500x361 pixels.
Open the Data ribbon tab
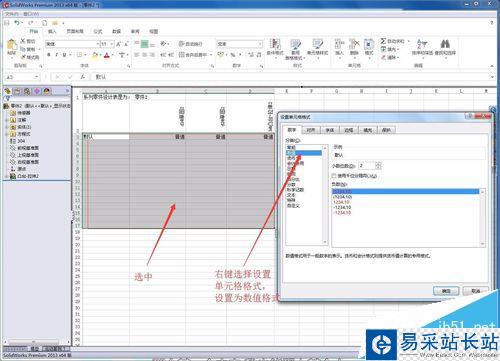click(x=116, y=31)
